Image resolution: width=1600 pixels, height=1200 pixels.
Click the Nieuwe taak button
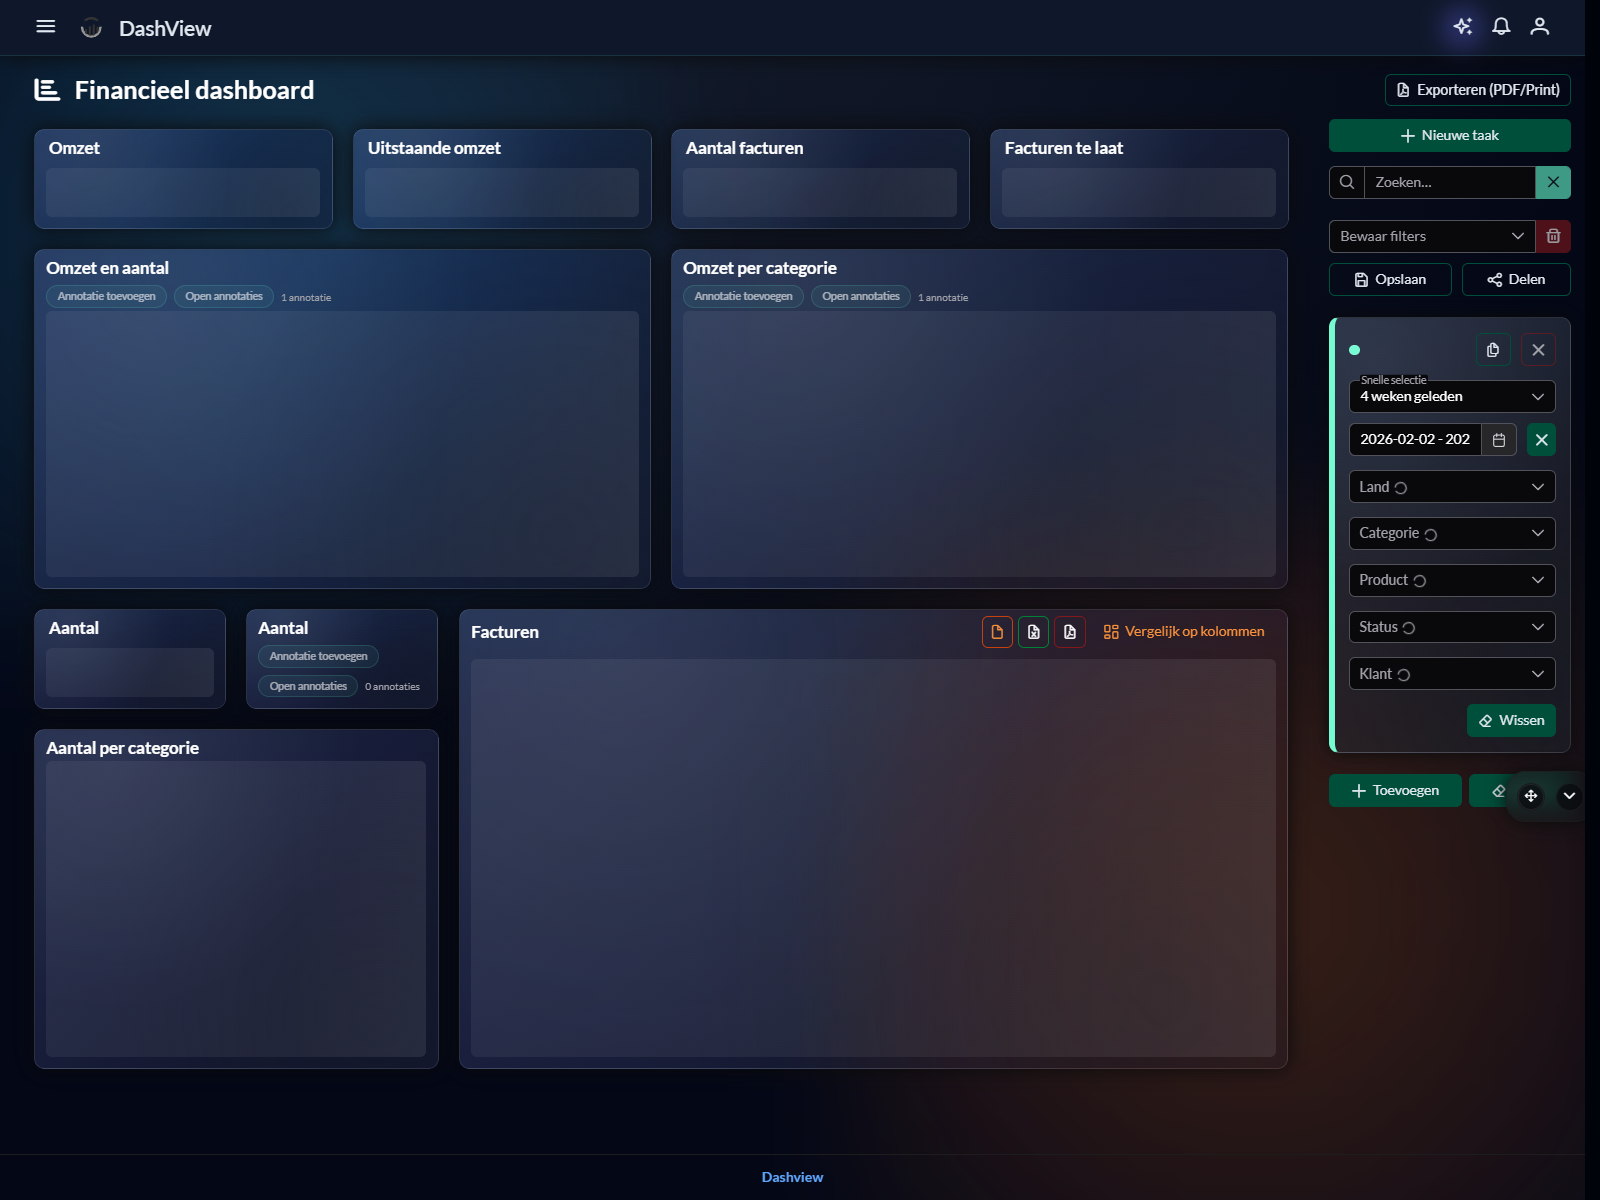[x=1449, y=135]
